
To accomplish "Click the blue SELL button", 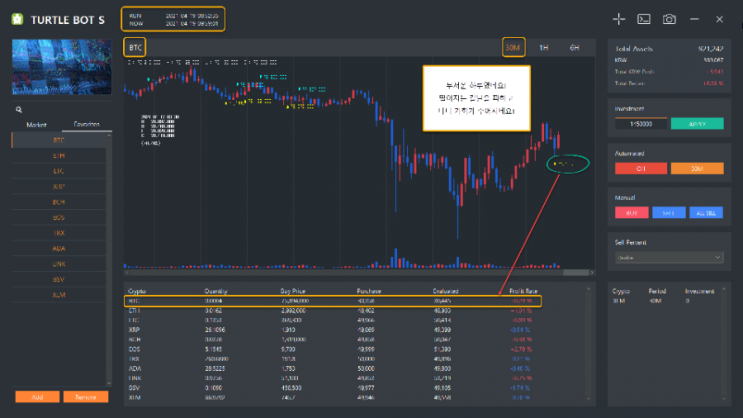I will click(669, 213).
